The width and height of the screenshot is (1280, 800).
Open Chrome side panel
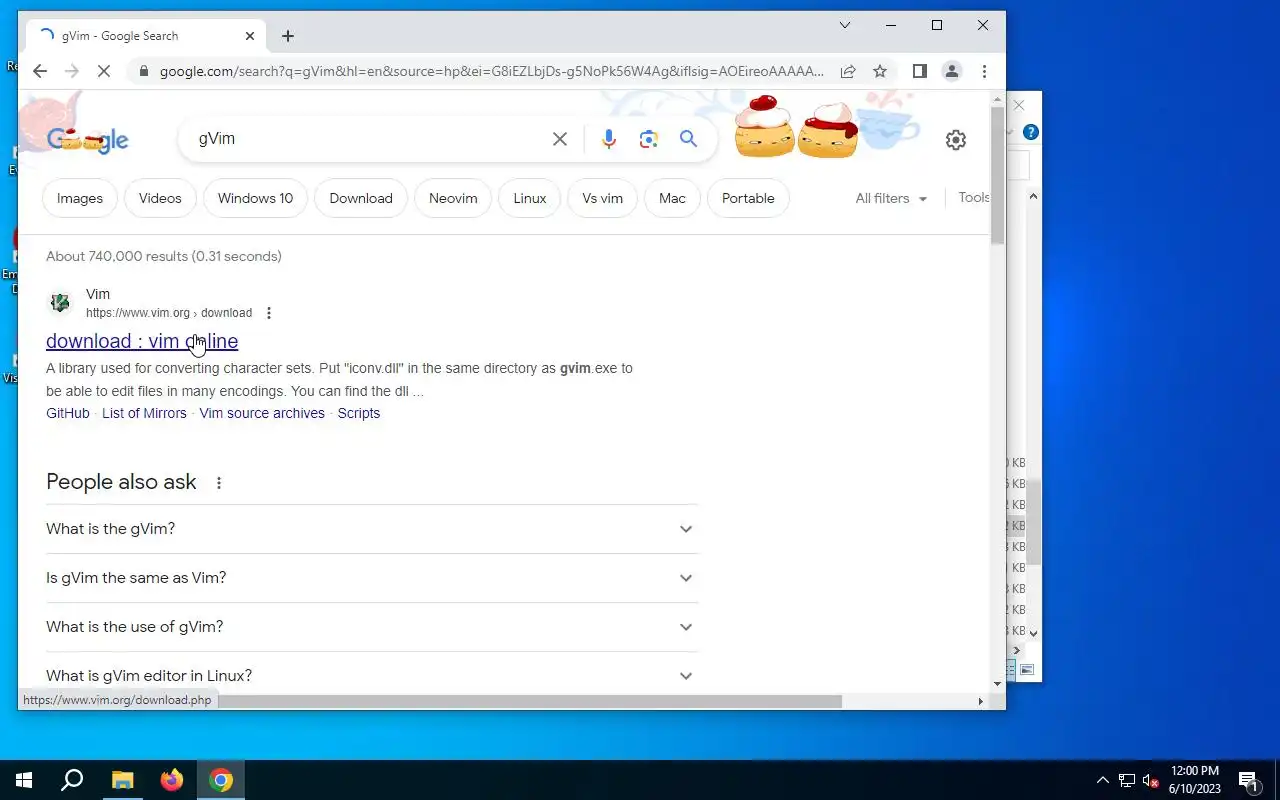[920, 71]
